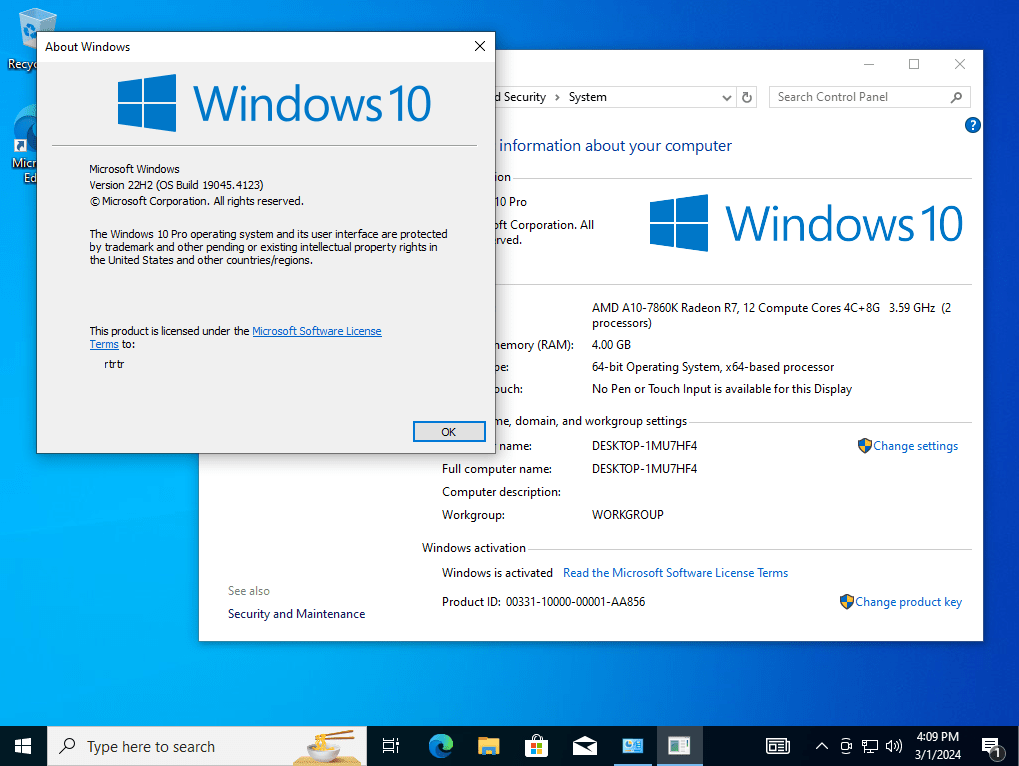This screenshot has height=766, width=1019.
Task: Click the Windows is activated text
Action: click(497, 572)
